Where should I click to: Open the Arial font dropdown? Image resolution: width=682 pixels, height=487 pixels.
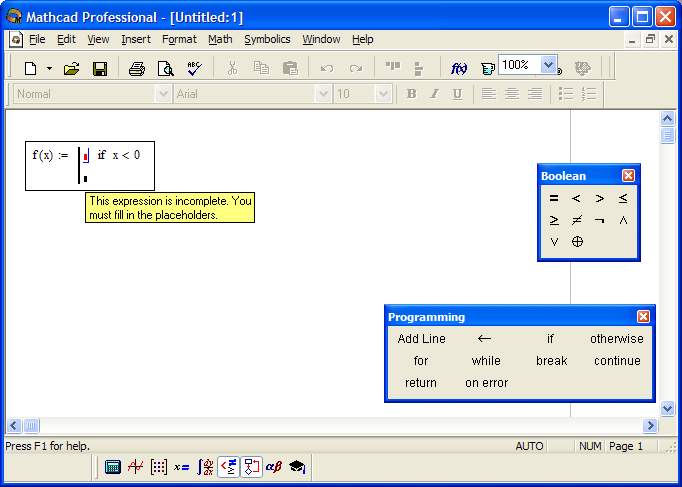coord(323,93)
